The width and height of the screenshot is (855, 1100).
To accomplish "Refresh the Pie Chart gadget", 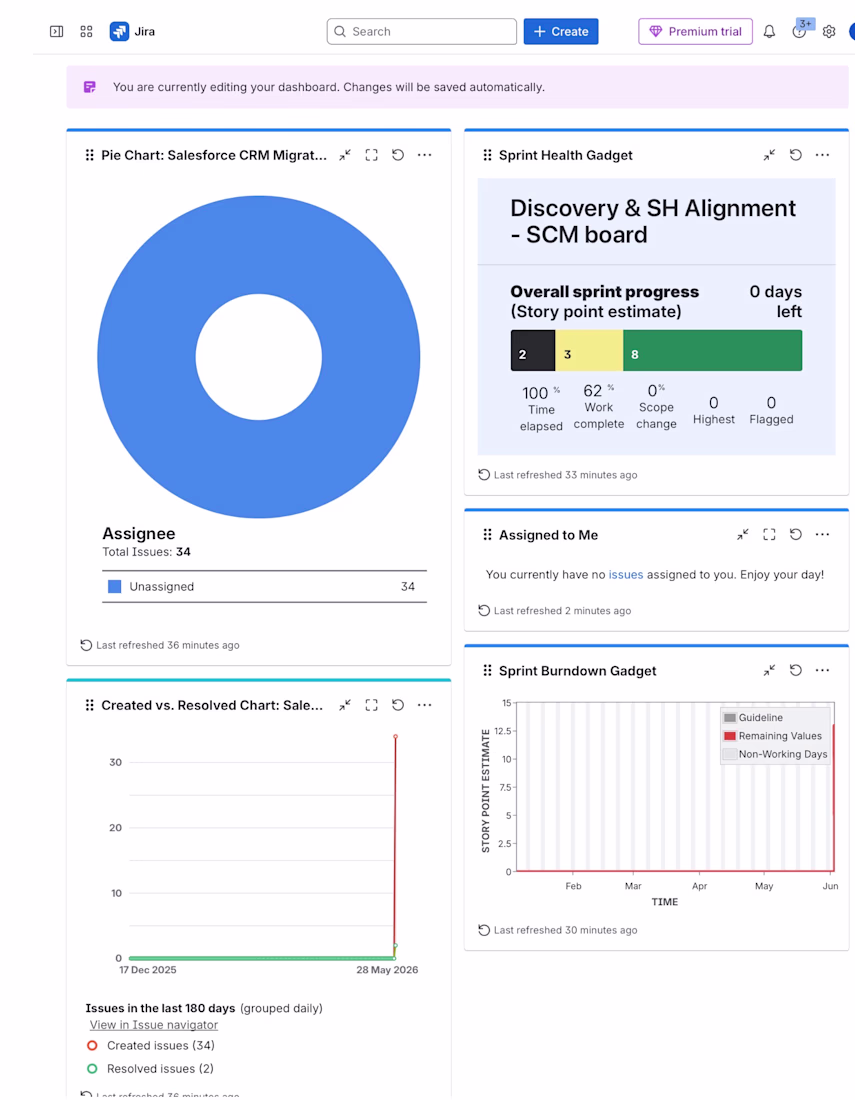I will tap(398, 155).
